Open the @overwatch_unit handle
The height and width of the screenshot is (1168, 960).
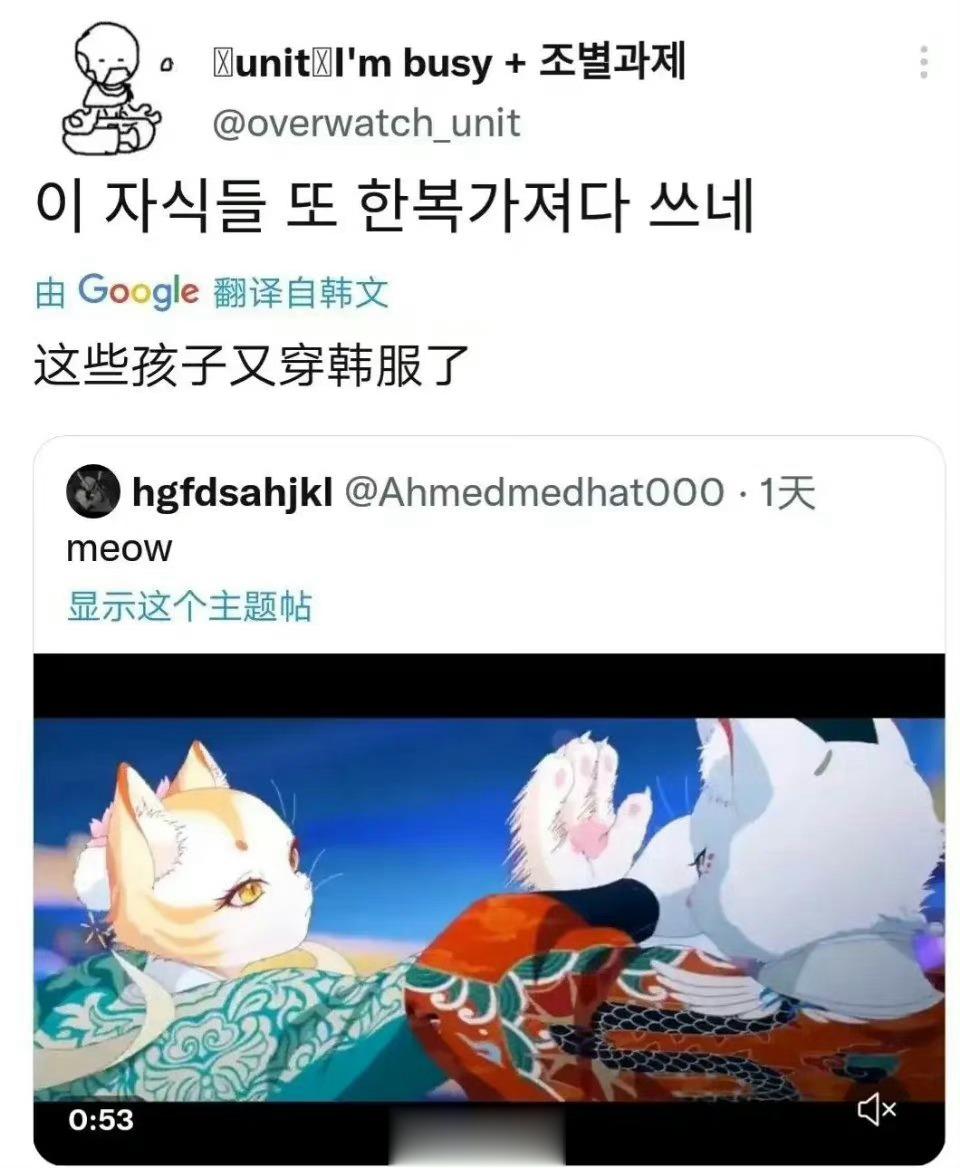366,123
